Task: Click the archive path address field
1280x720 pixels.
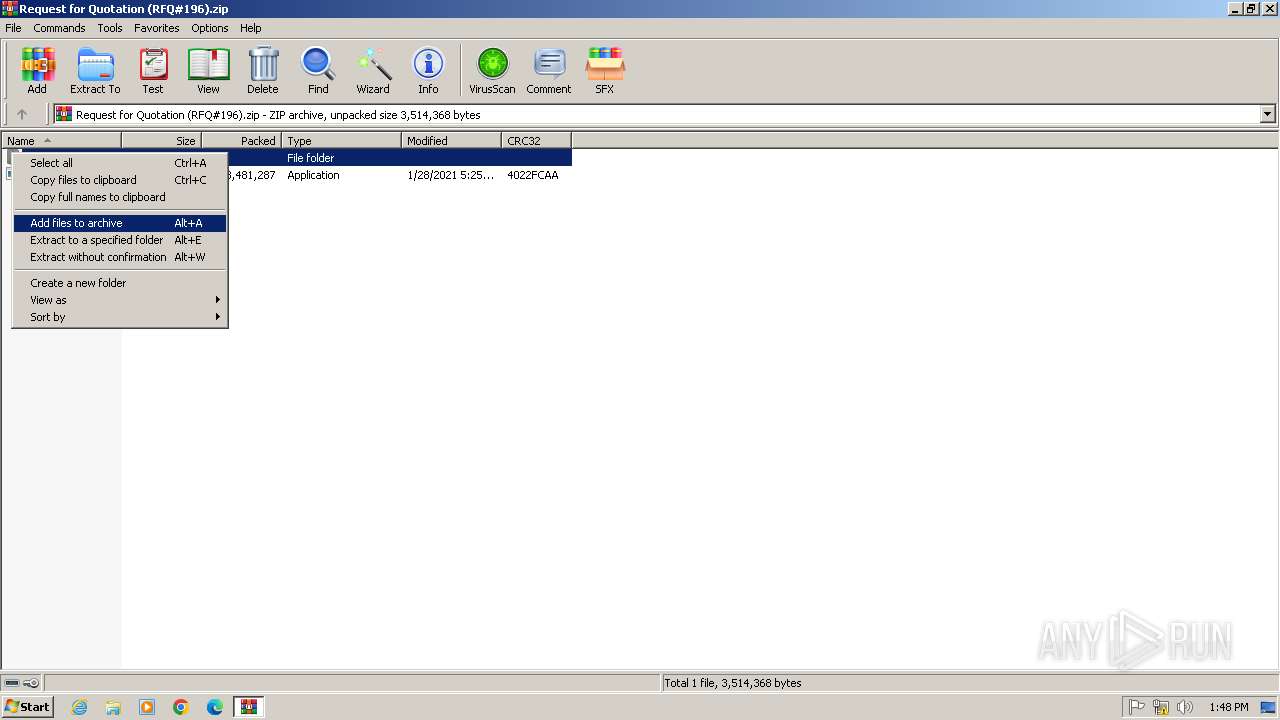Action: (x=657, y=114)
